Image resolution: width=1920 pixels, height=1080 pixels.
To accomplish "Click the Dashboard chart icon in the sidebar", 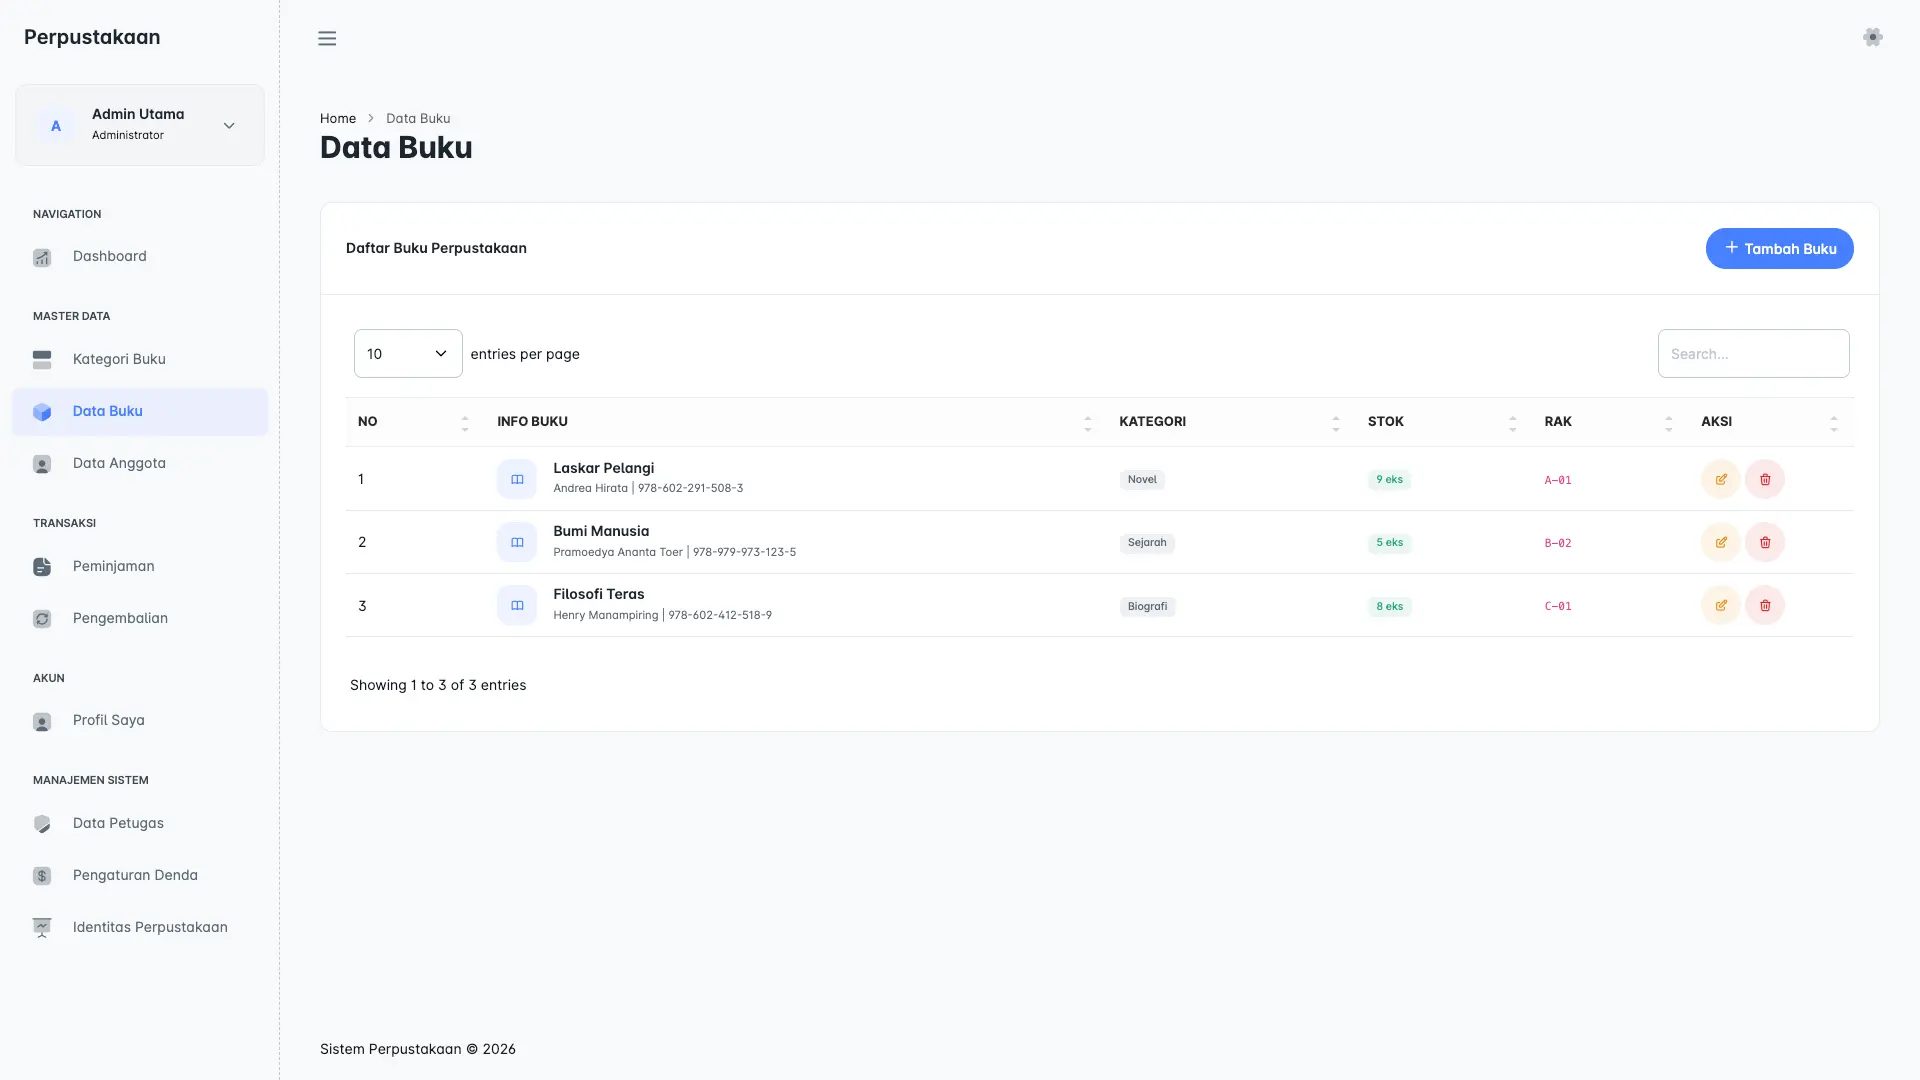I will (x=42, y=257).
